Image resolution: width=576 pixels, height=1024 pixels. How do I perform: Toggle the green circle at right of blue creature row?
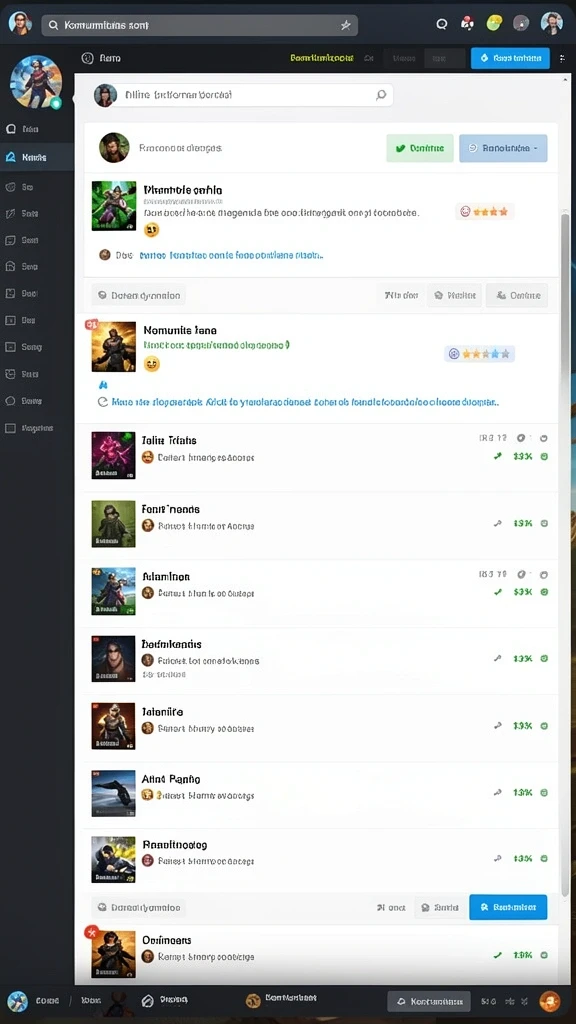point(544,792)
